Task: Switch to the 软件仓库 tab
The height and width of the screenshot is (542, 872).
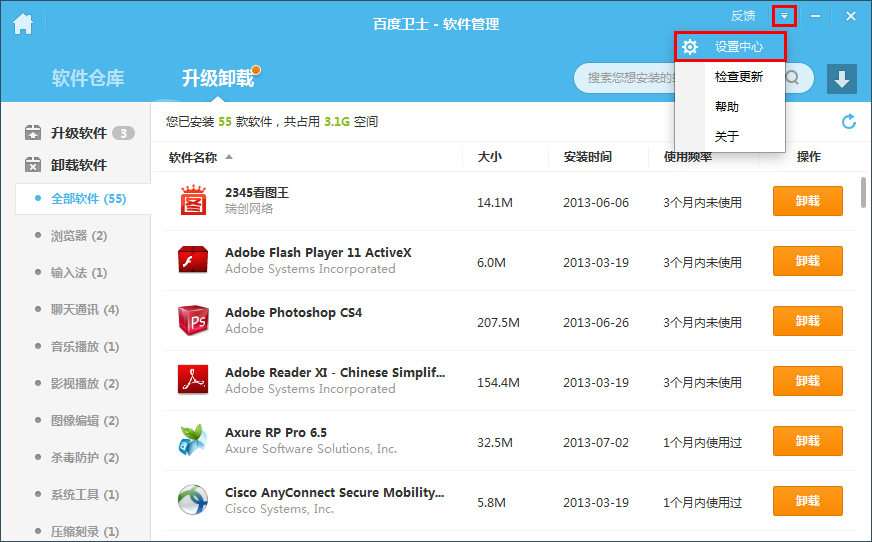Action: 88,78
